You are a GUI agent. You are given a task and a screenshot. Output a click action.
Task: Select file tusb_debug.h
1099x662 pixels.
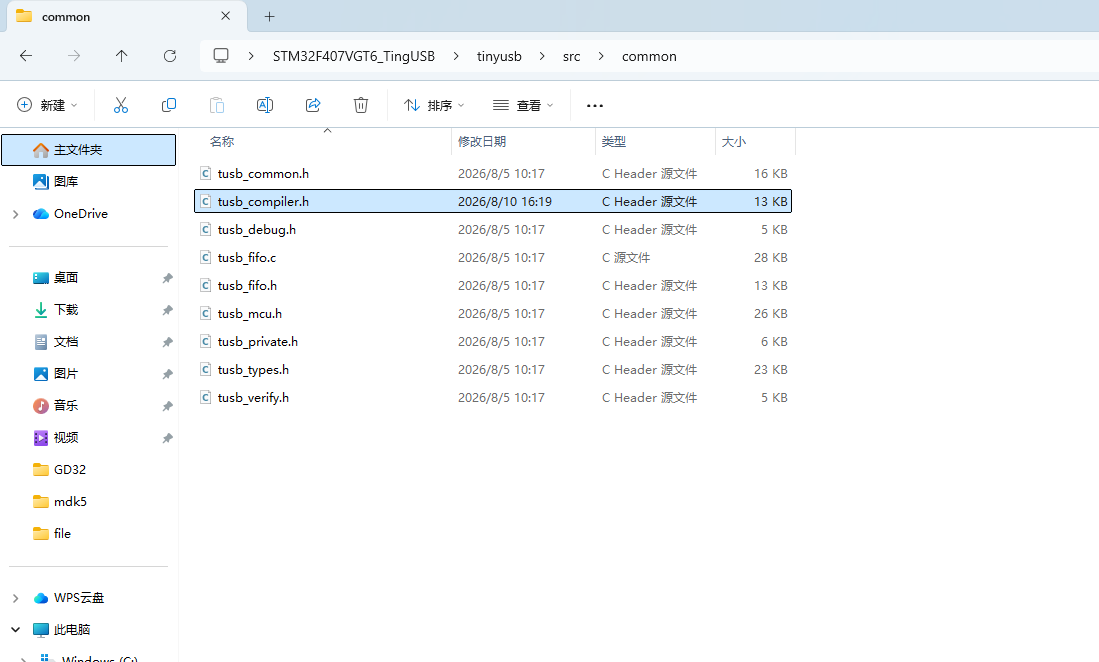pyautogui.click(x=493, y=229)
